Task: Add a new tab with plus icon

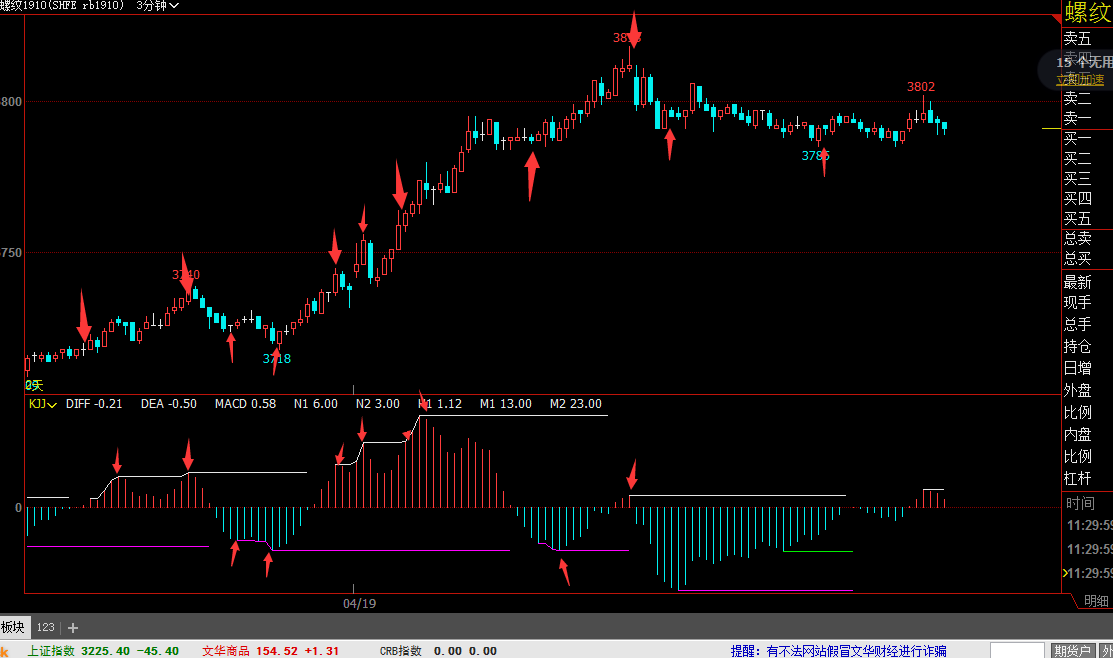Action: coord(73,628)
